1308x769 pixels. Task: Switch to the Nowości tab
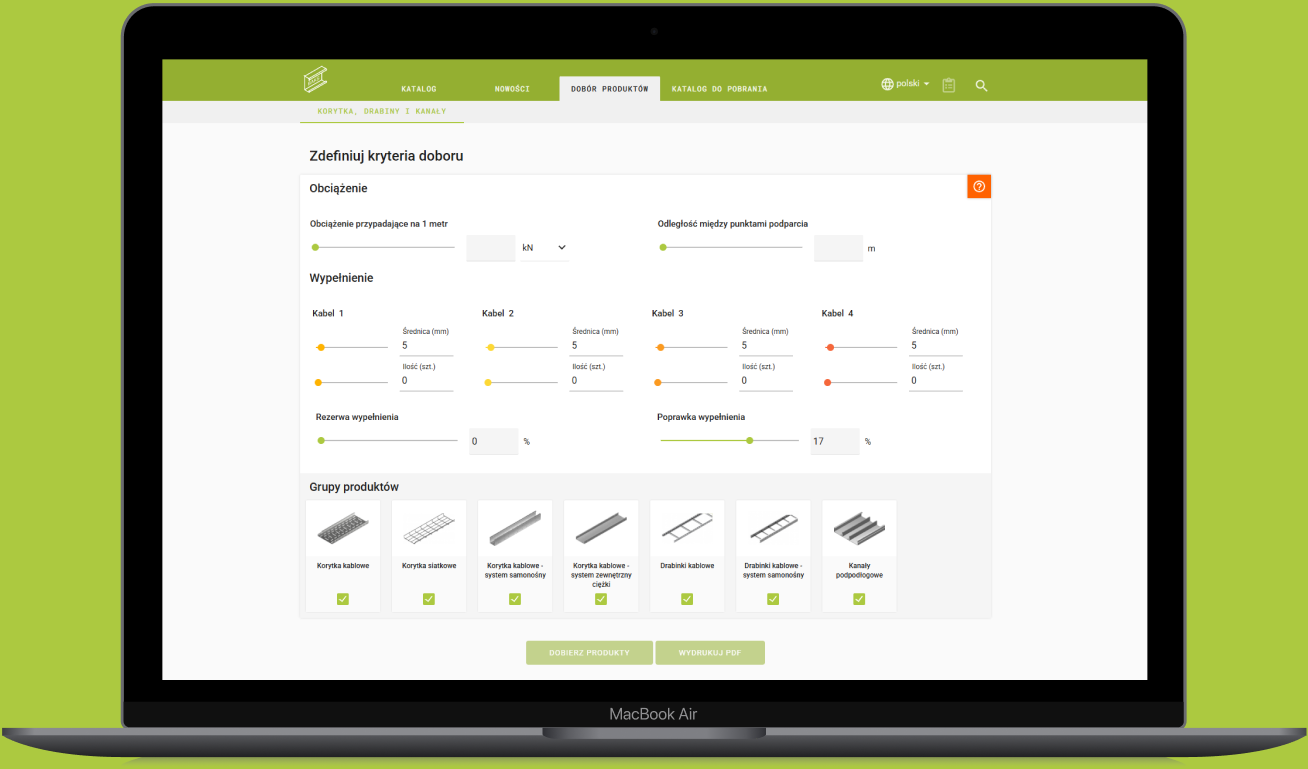(512, 89)
